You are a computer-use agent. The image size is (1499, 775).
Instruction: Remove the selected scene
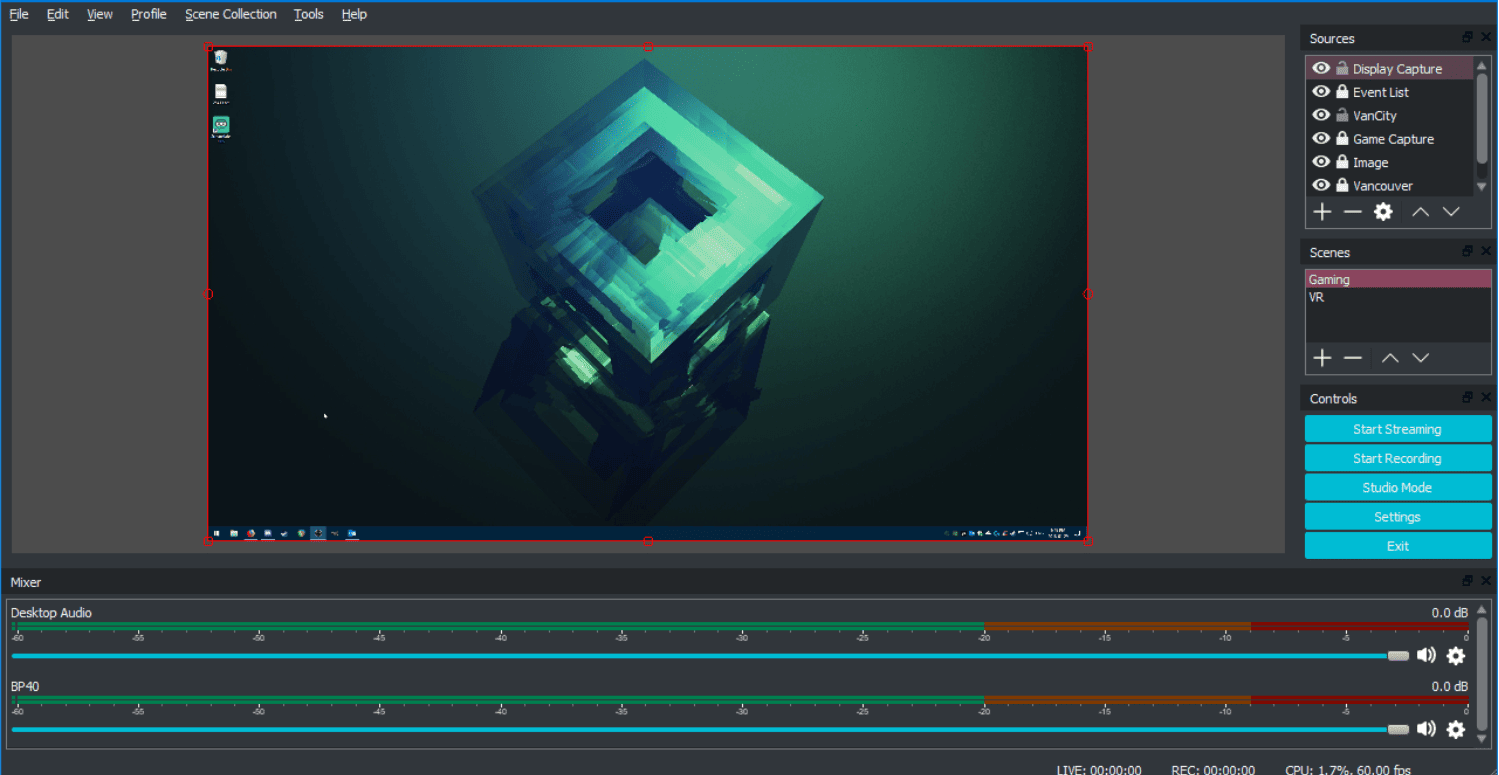[1353, 358]
